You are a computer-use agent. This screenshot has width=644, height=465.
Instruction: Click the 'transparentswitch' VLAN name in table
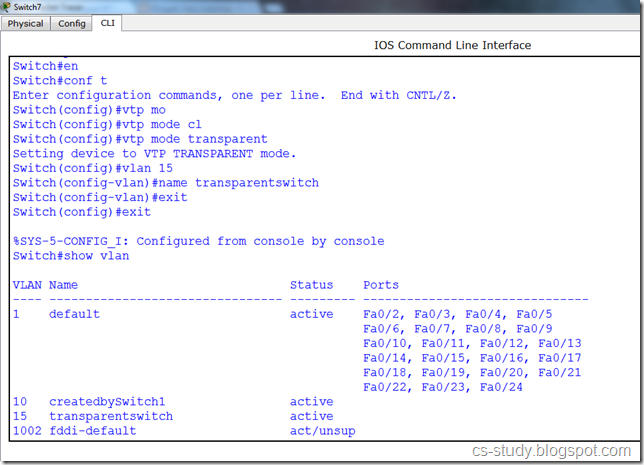coord(111,416)
